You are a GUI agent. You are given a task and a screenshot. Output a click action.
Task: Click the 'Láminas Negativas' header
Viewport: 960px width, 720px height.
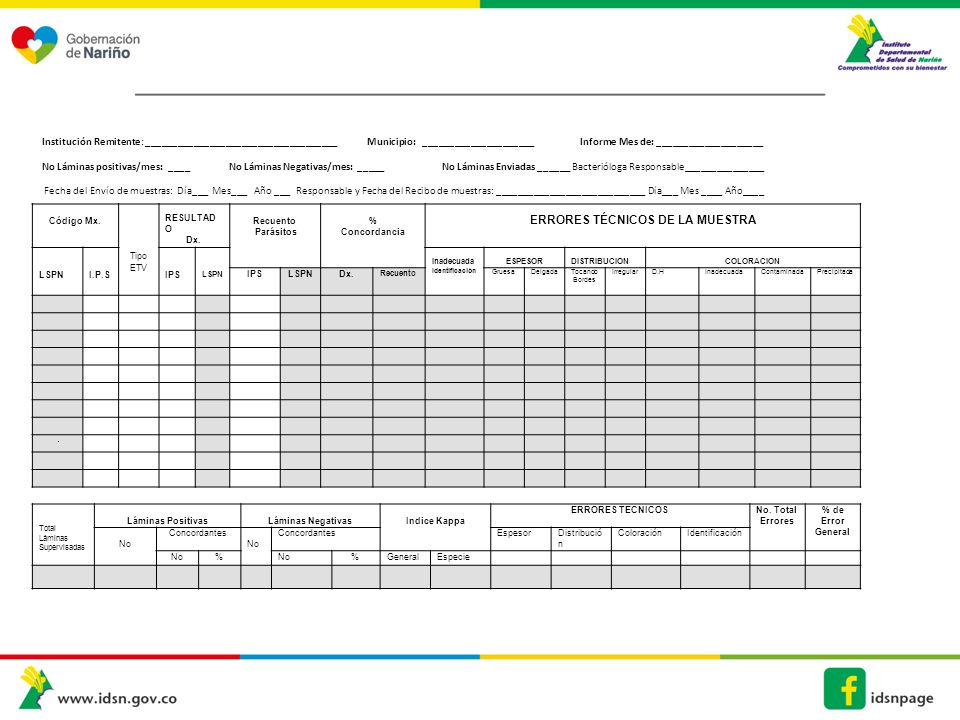pos(310,520)
